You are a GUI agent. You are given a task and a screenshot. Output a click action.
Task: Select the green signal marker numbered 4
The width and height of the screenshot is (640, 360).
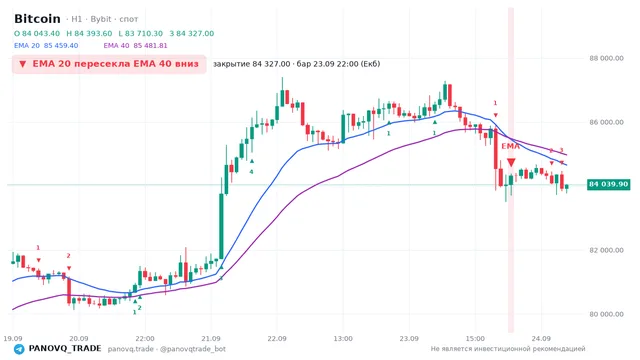pyautogui.click(x=251, y=172)
